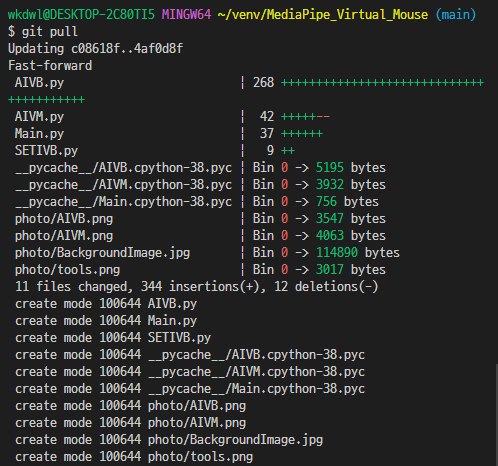The height and width of the screenshot is (466, 498).
Task: Click the create mode line for __pycache__/AIVM.cpython-38.pyc
Action: click(190, 372)
